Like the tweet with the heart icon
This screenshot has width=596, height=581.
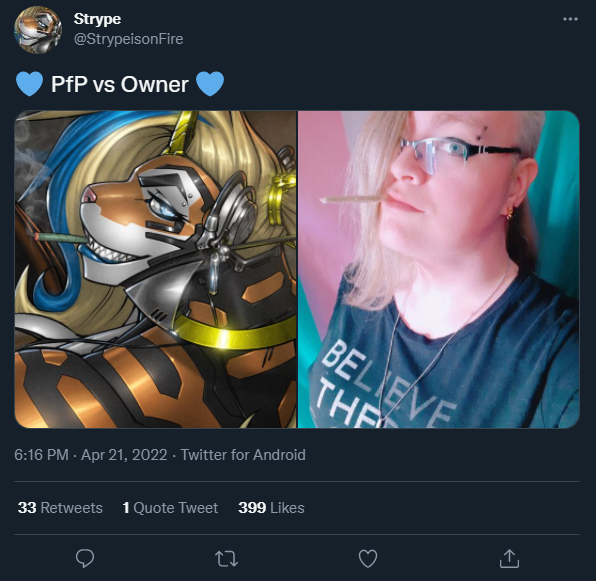[368, 559]
